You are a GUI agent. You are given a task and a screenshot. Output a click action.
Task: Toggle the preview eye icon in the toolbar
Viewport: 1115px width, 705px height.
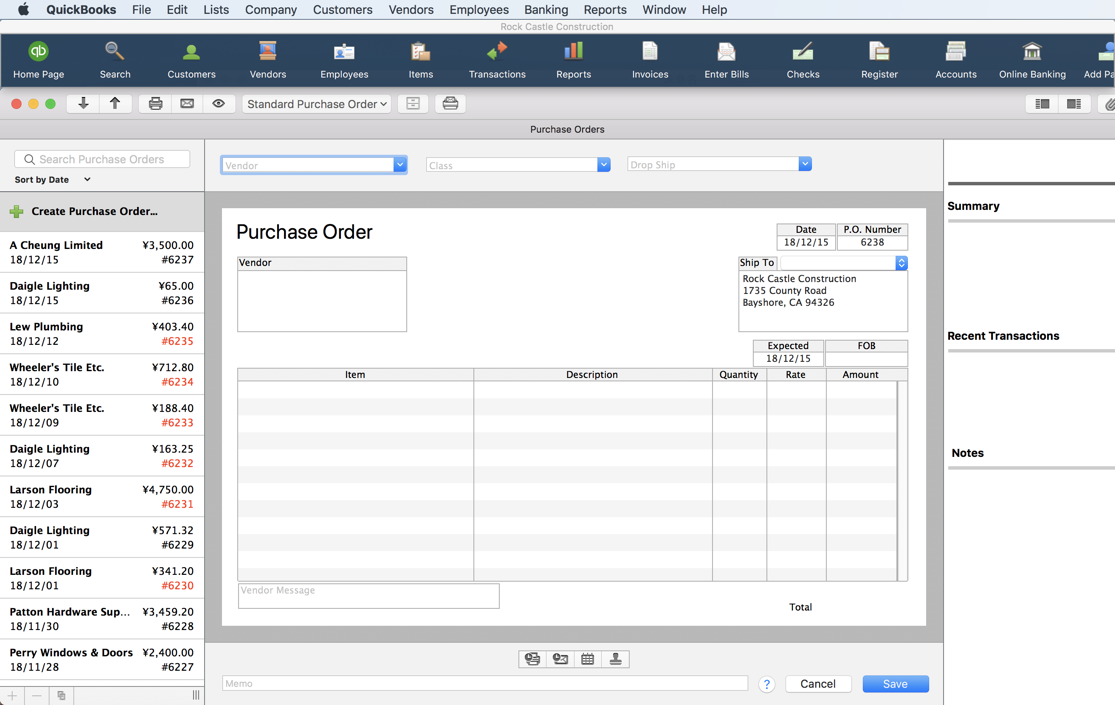coord(219,103)
